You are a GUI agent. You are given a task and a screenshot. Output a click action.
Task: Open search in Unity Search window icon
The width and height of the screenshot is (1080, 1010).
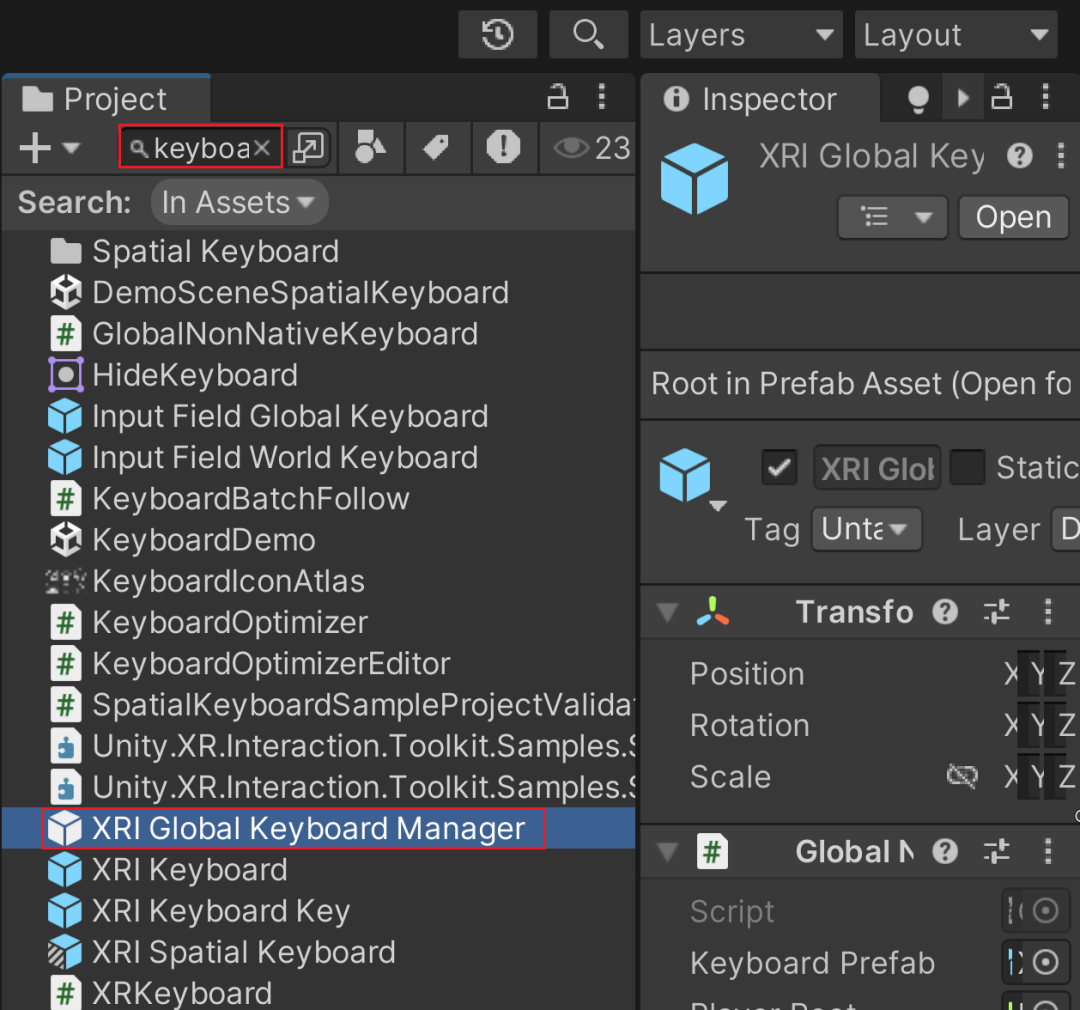tap(308, 147)
